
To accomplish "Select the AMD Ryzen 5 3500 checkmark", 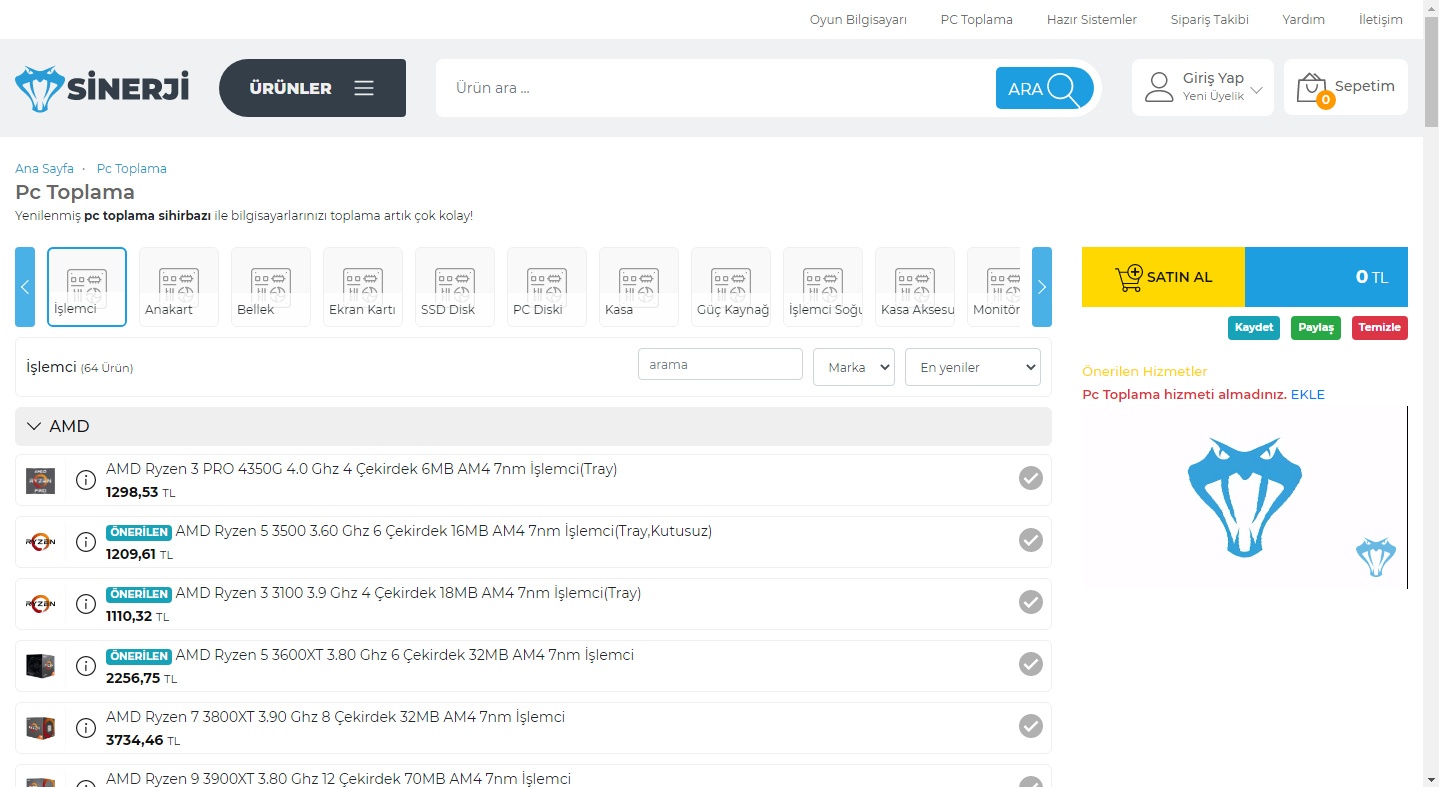I will point(1031,540).
